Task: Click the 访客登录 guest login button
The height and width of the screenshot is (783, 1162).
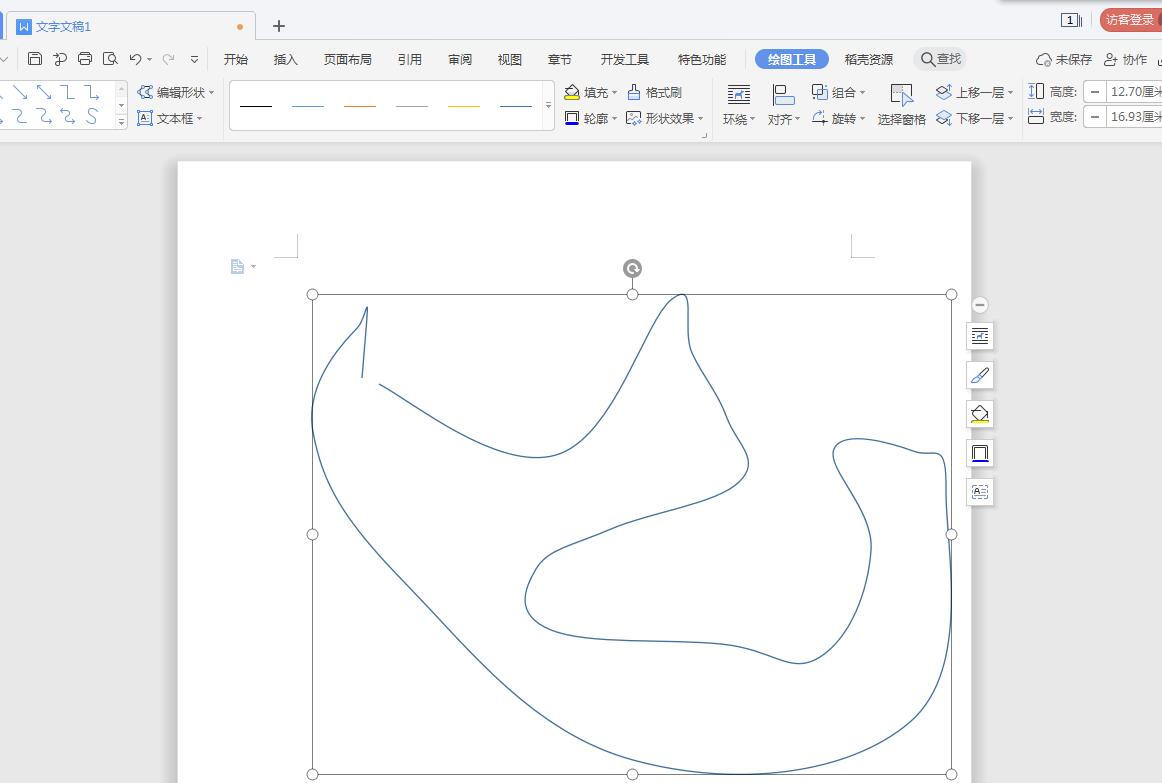Action: (x=1130, y=20)
